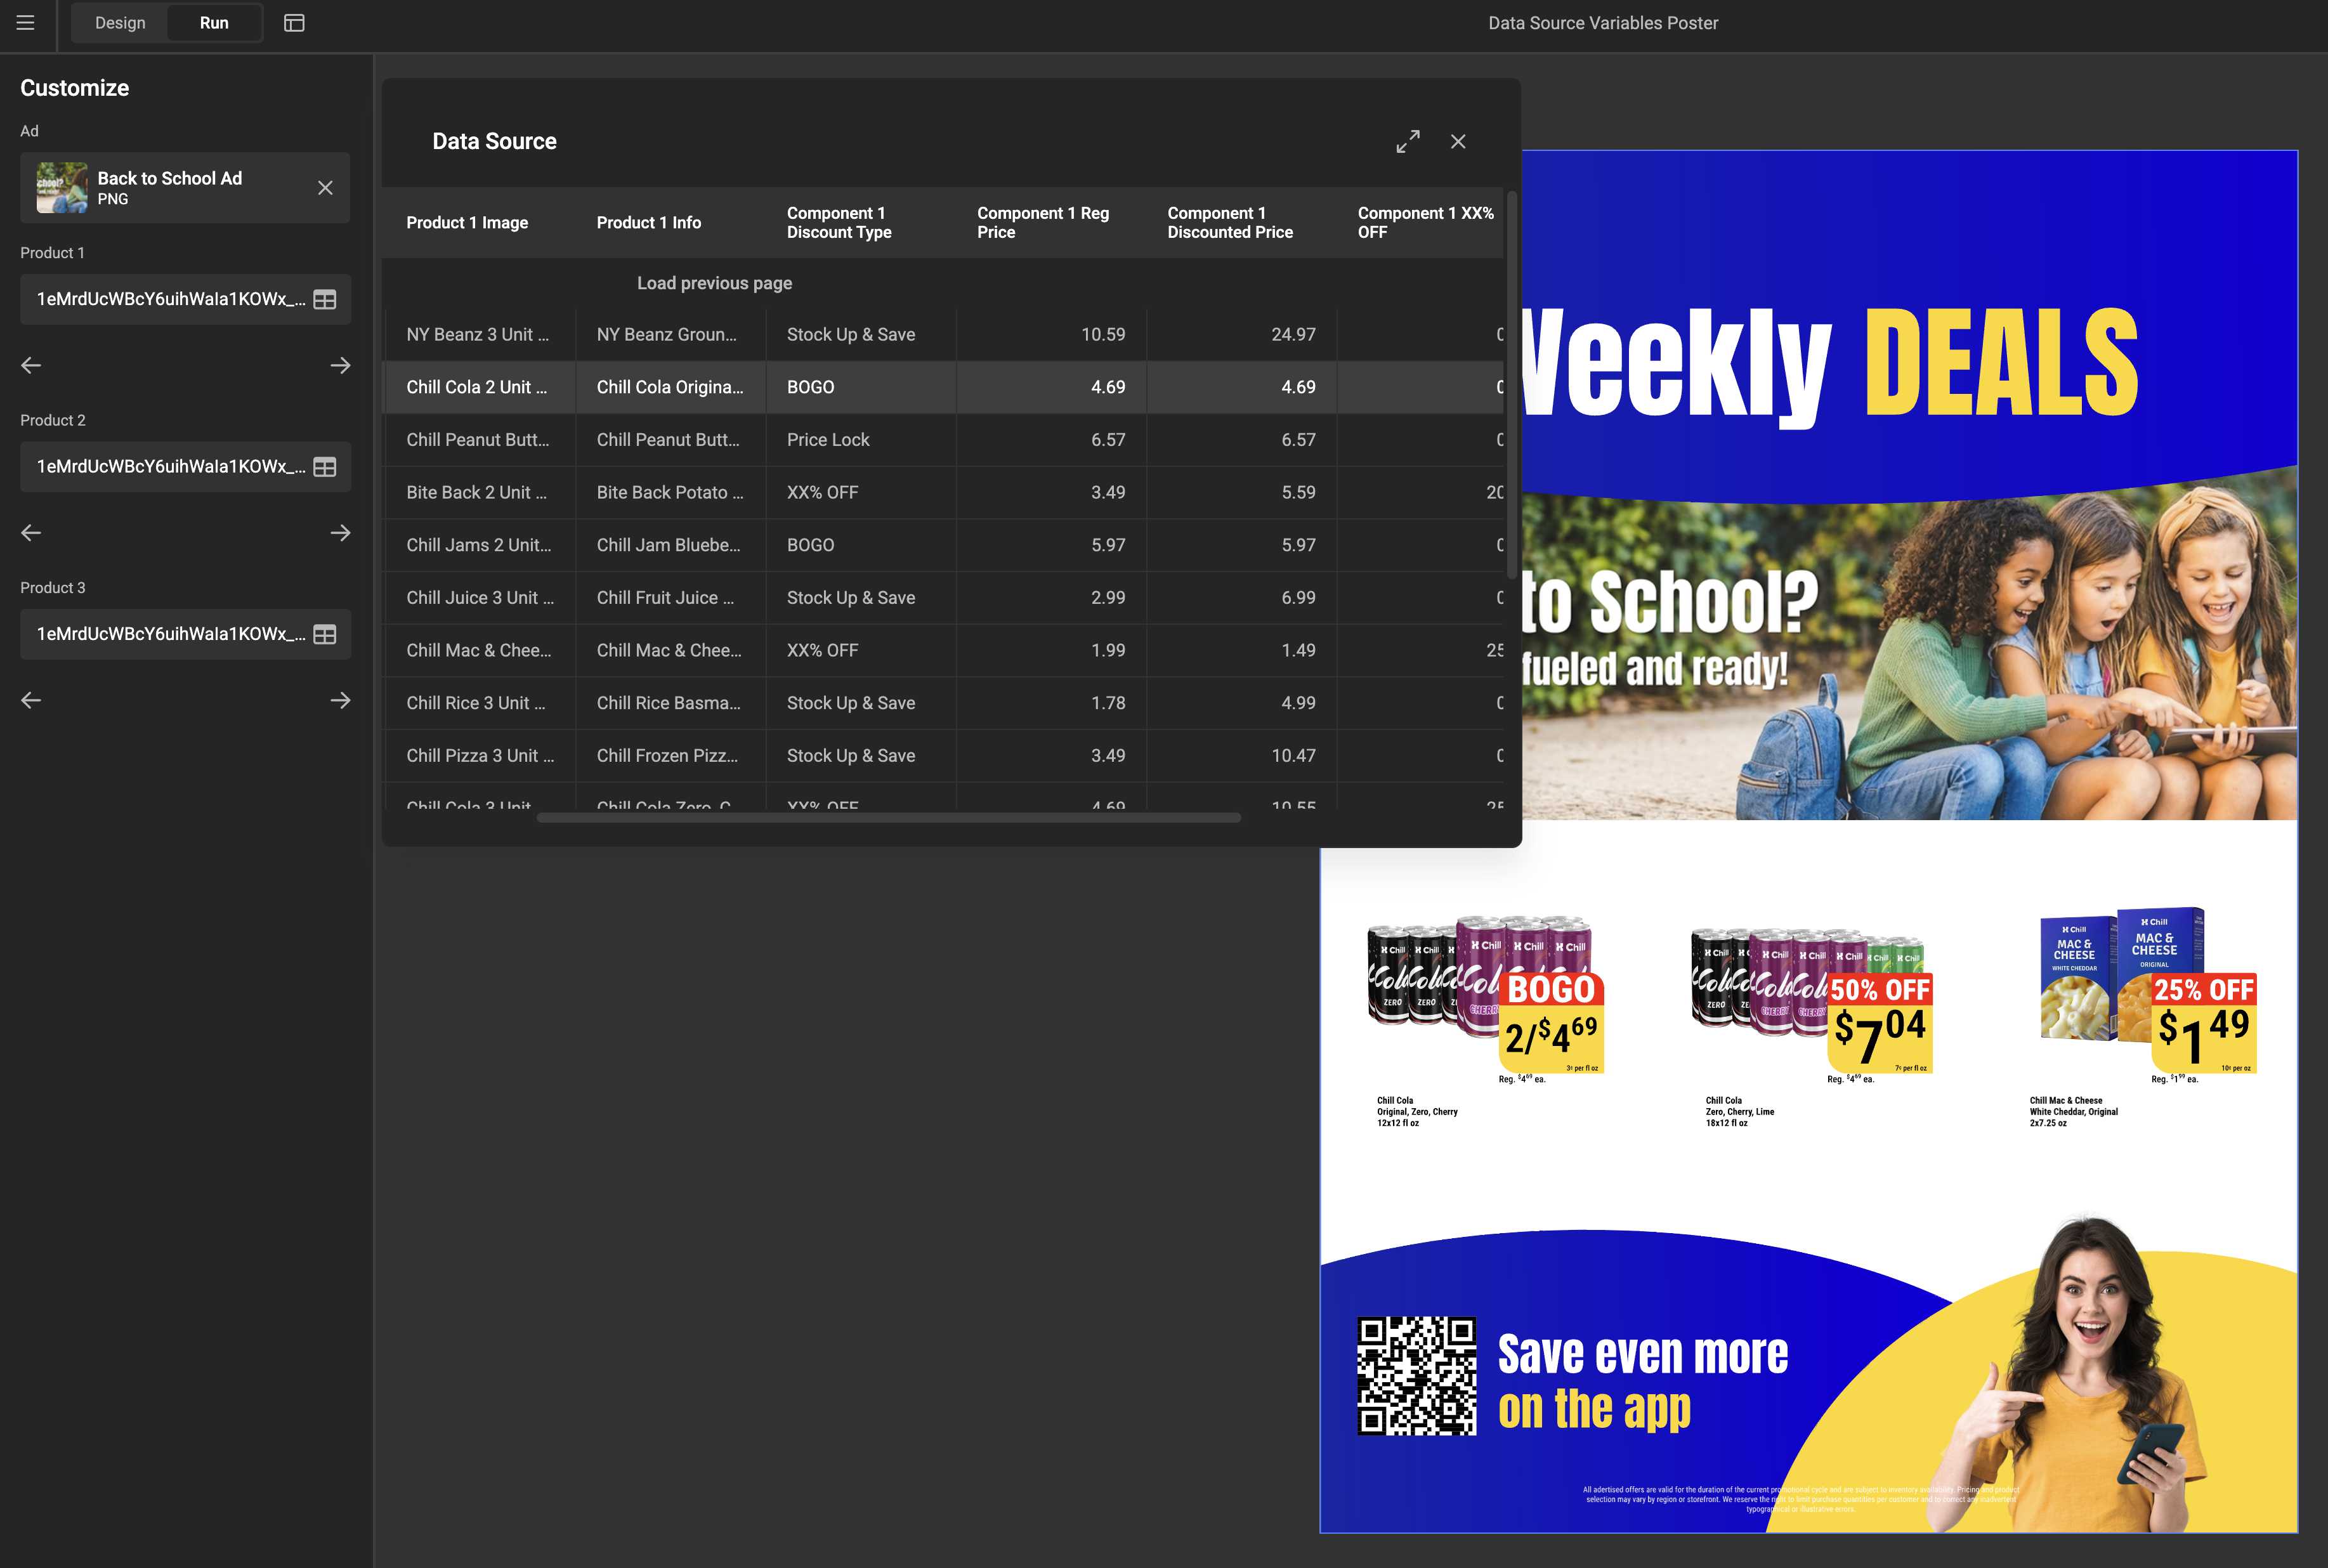Click the QR code on the poster
Image resolution: width=2328 pixels, height=1568 pixels.
click(x=1416, y=1376)
